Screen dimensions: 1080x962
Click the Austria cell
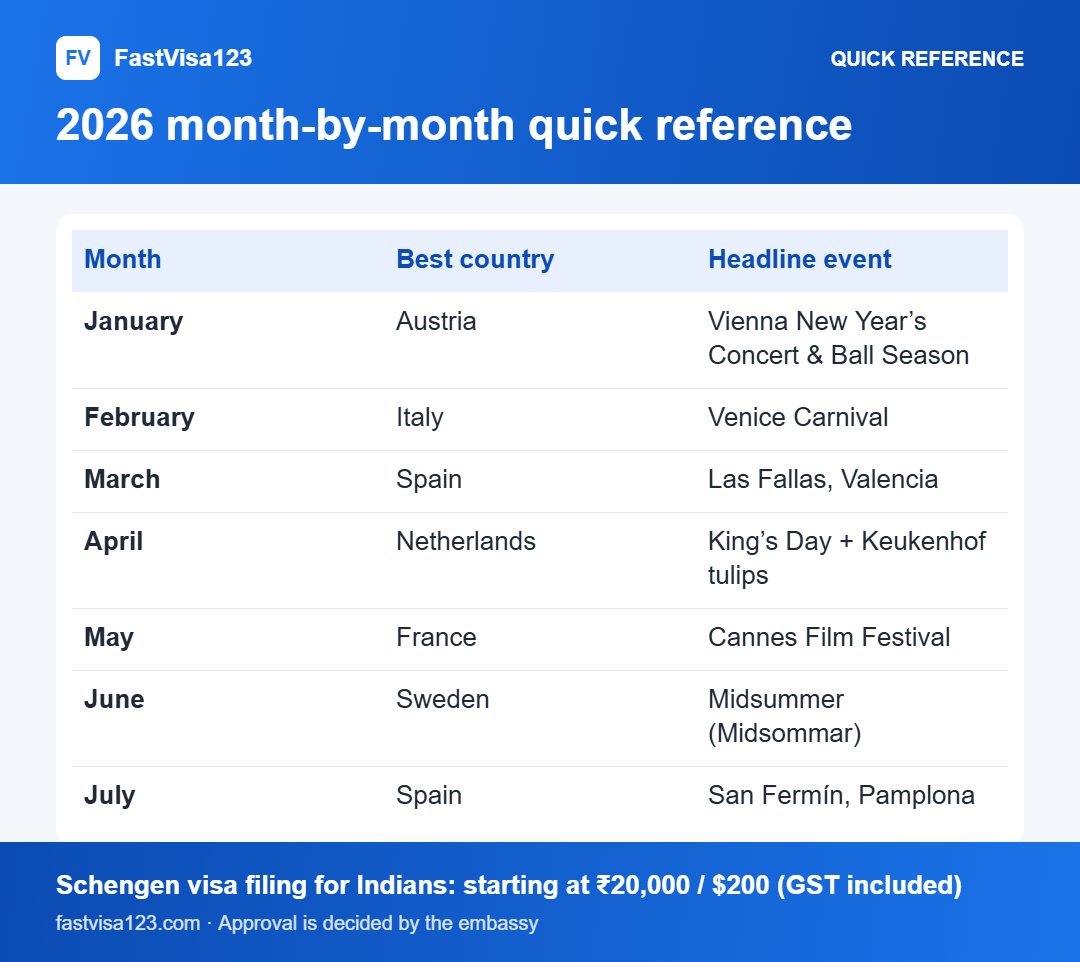point(436,322)
